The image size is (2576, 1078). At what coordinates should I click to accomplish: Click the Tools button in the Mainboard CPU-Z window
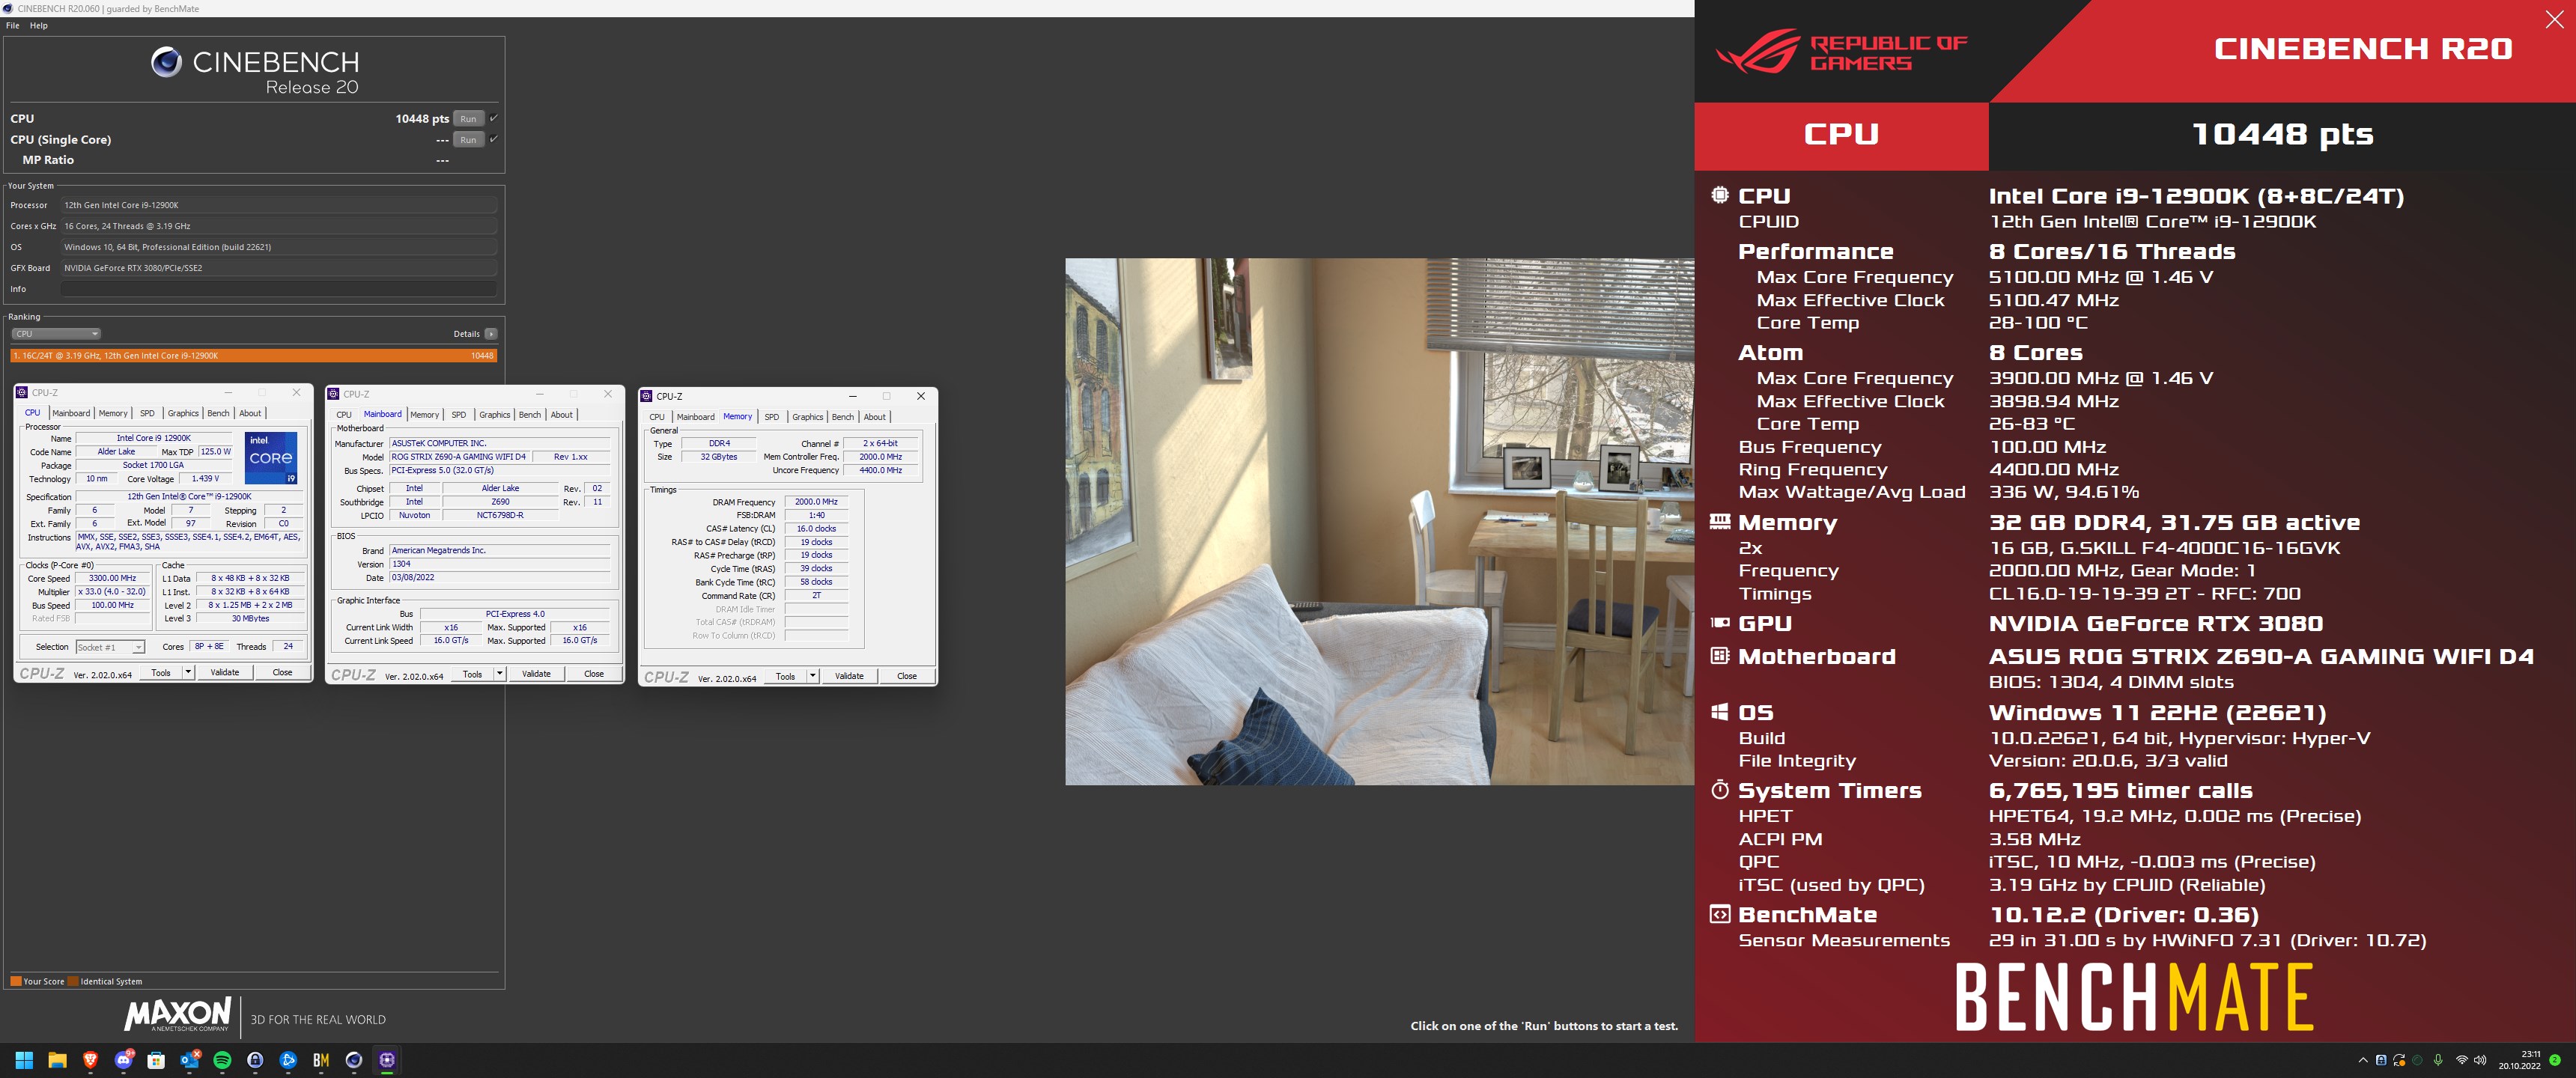click(473, 674)
